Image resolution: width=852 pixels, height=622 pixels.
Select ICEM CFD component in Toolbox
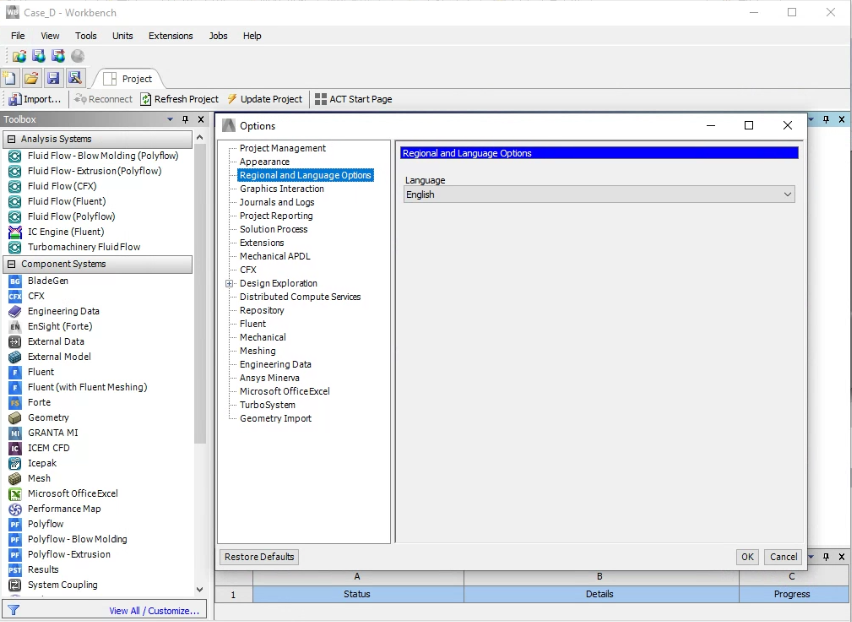click(48, 448)
